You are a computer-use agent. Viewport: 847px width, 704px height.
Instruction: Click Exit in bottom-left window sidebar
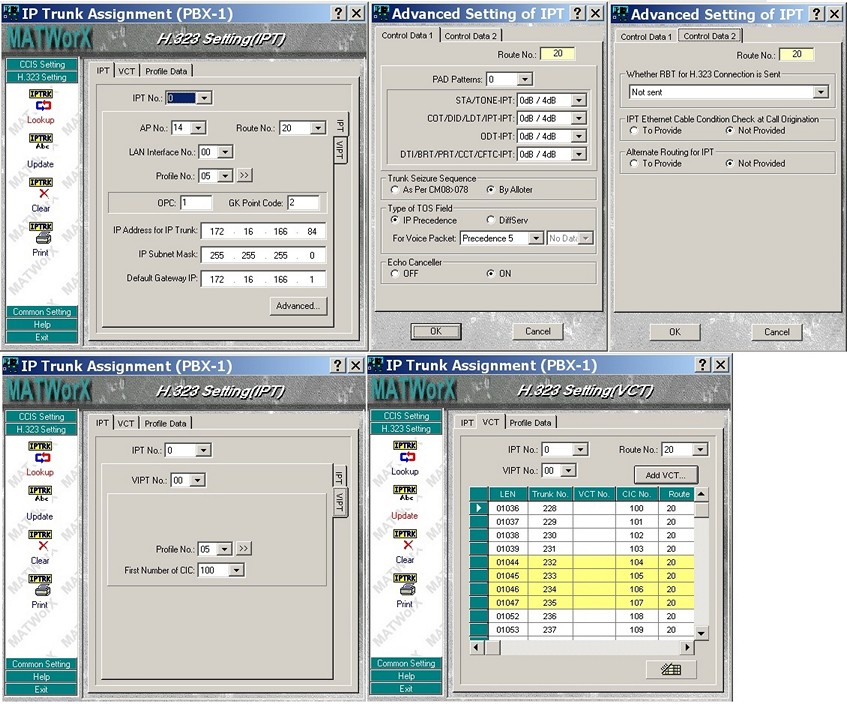(41, 689)
